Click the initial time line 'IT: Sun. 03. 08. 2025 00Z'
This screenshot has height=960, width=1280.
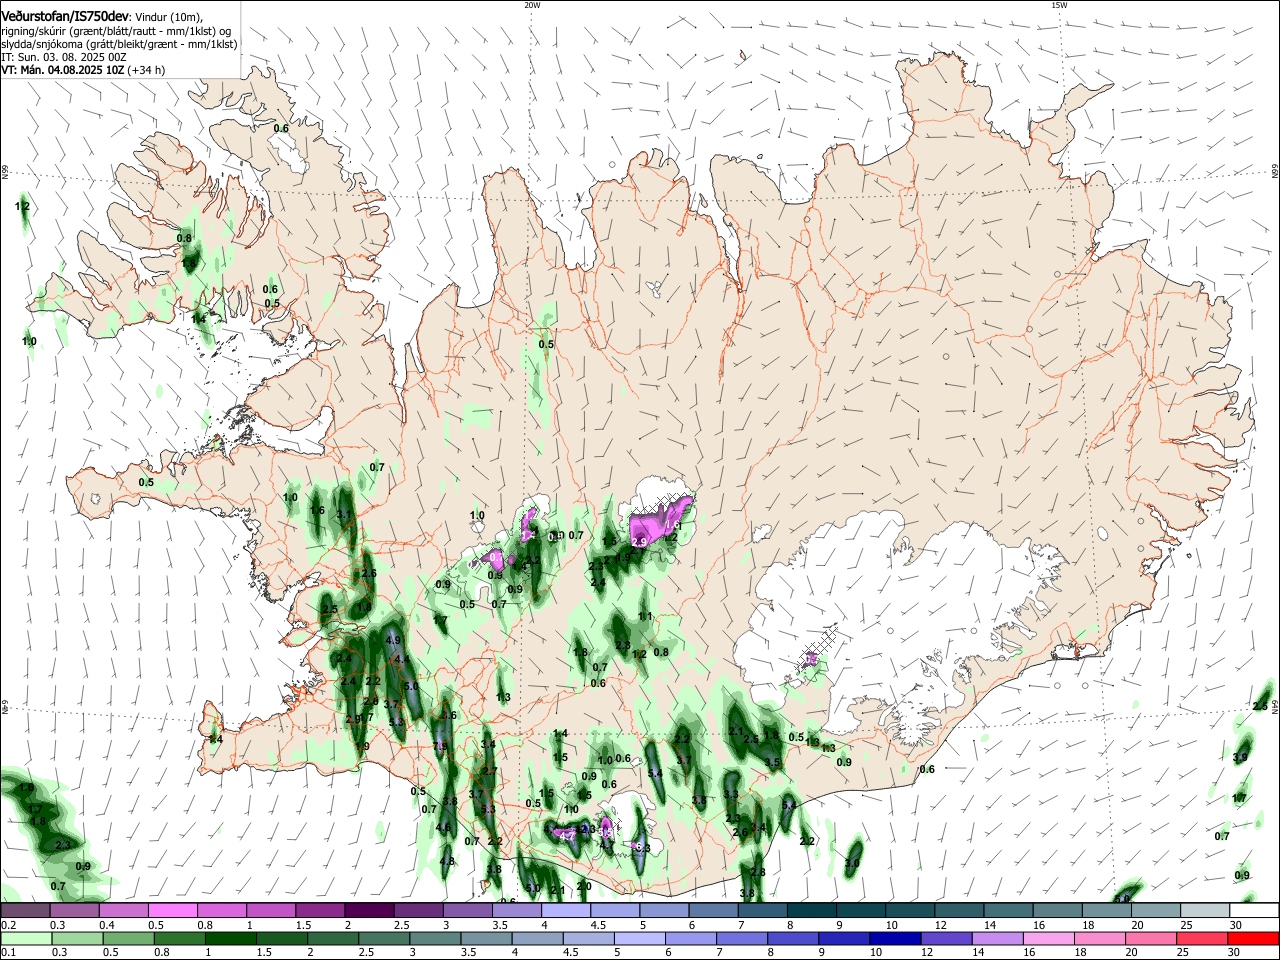(63, 57)
